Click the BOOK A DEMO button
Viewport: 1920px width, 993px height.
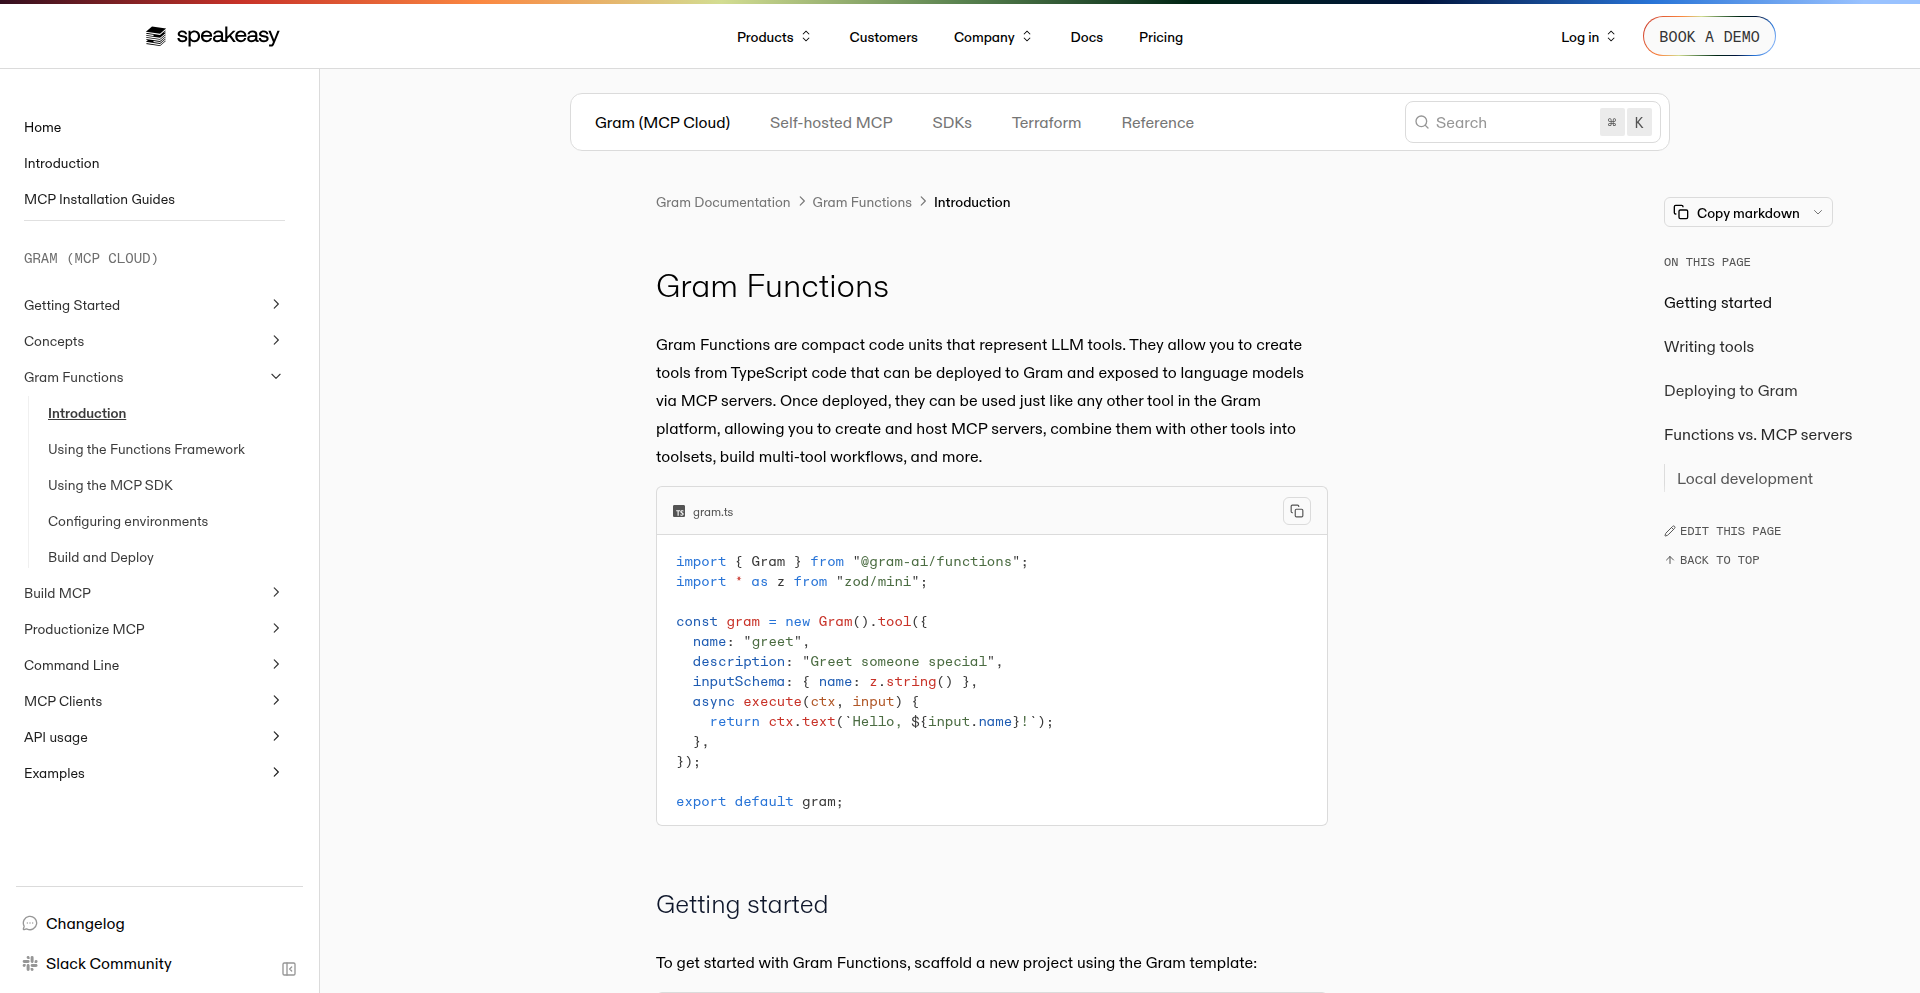[x=1709, y=36]
